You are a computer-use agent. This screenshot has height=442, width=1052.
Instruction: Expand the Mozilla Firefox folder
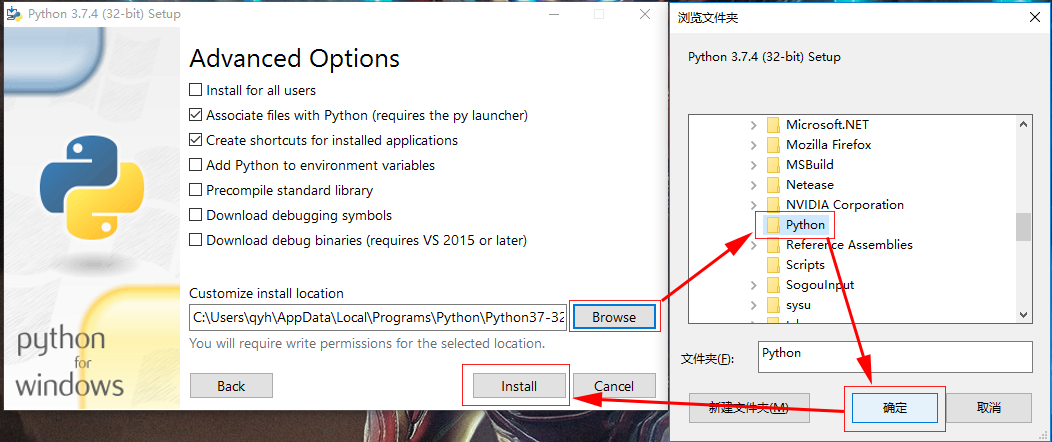[x=753, y=145]
